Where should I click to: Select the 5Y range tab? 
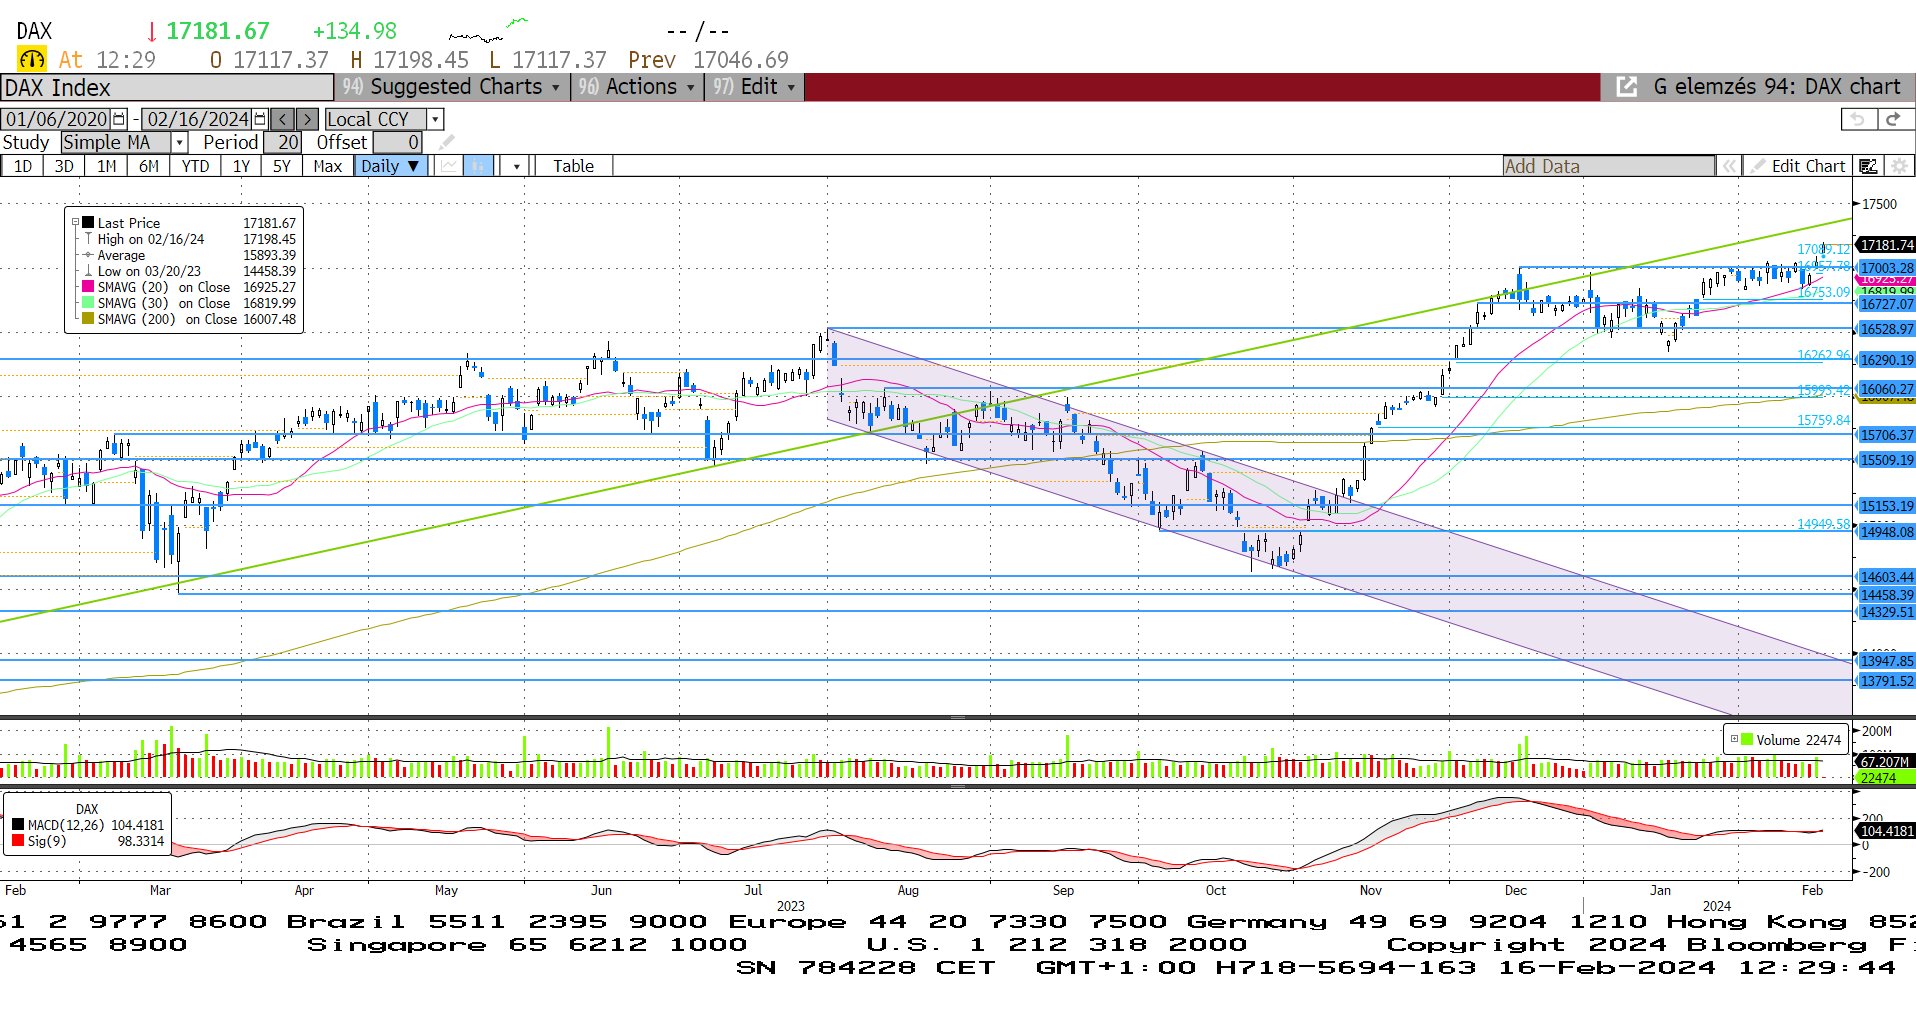pyautogui.click(x=282, y=166)
